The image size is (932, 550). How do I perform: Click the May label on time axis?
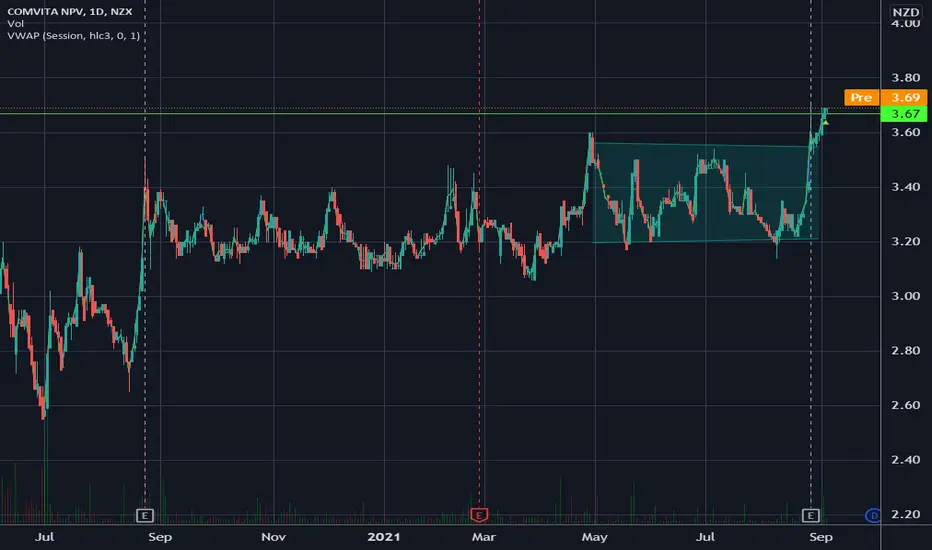click(594, 537)
